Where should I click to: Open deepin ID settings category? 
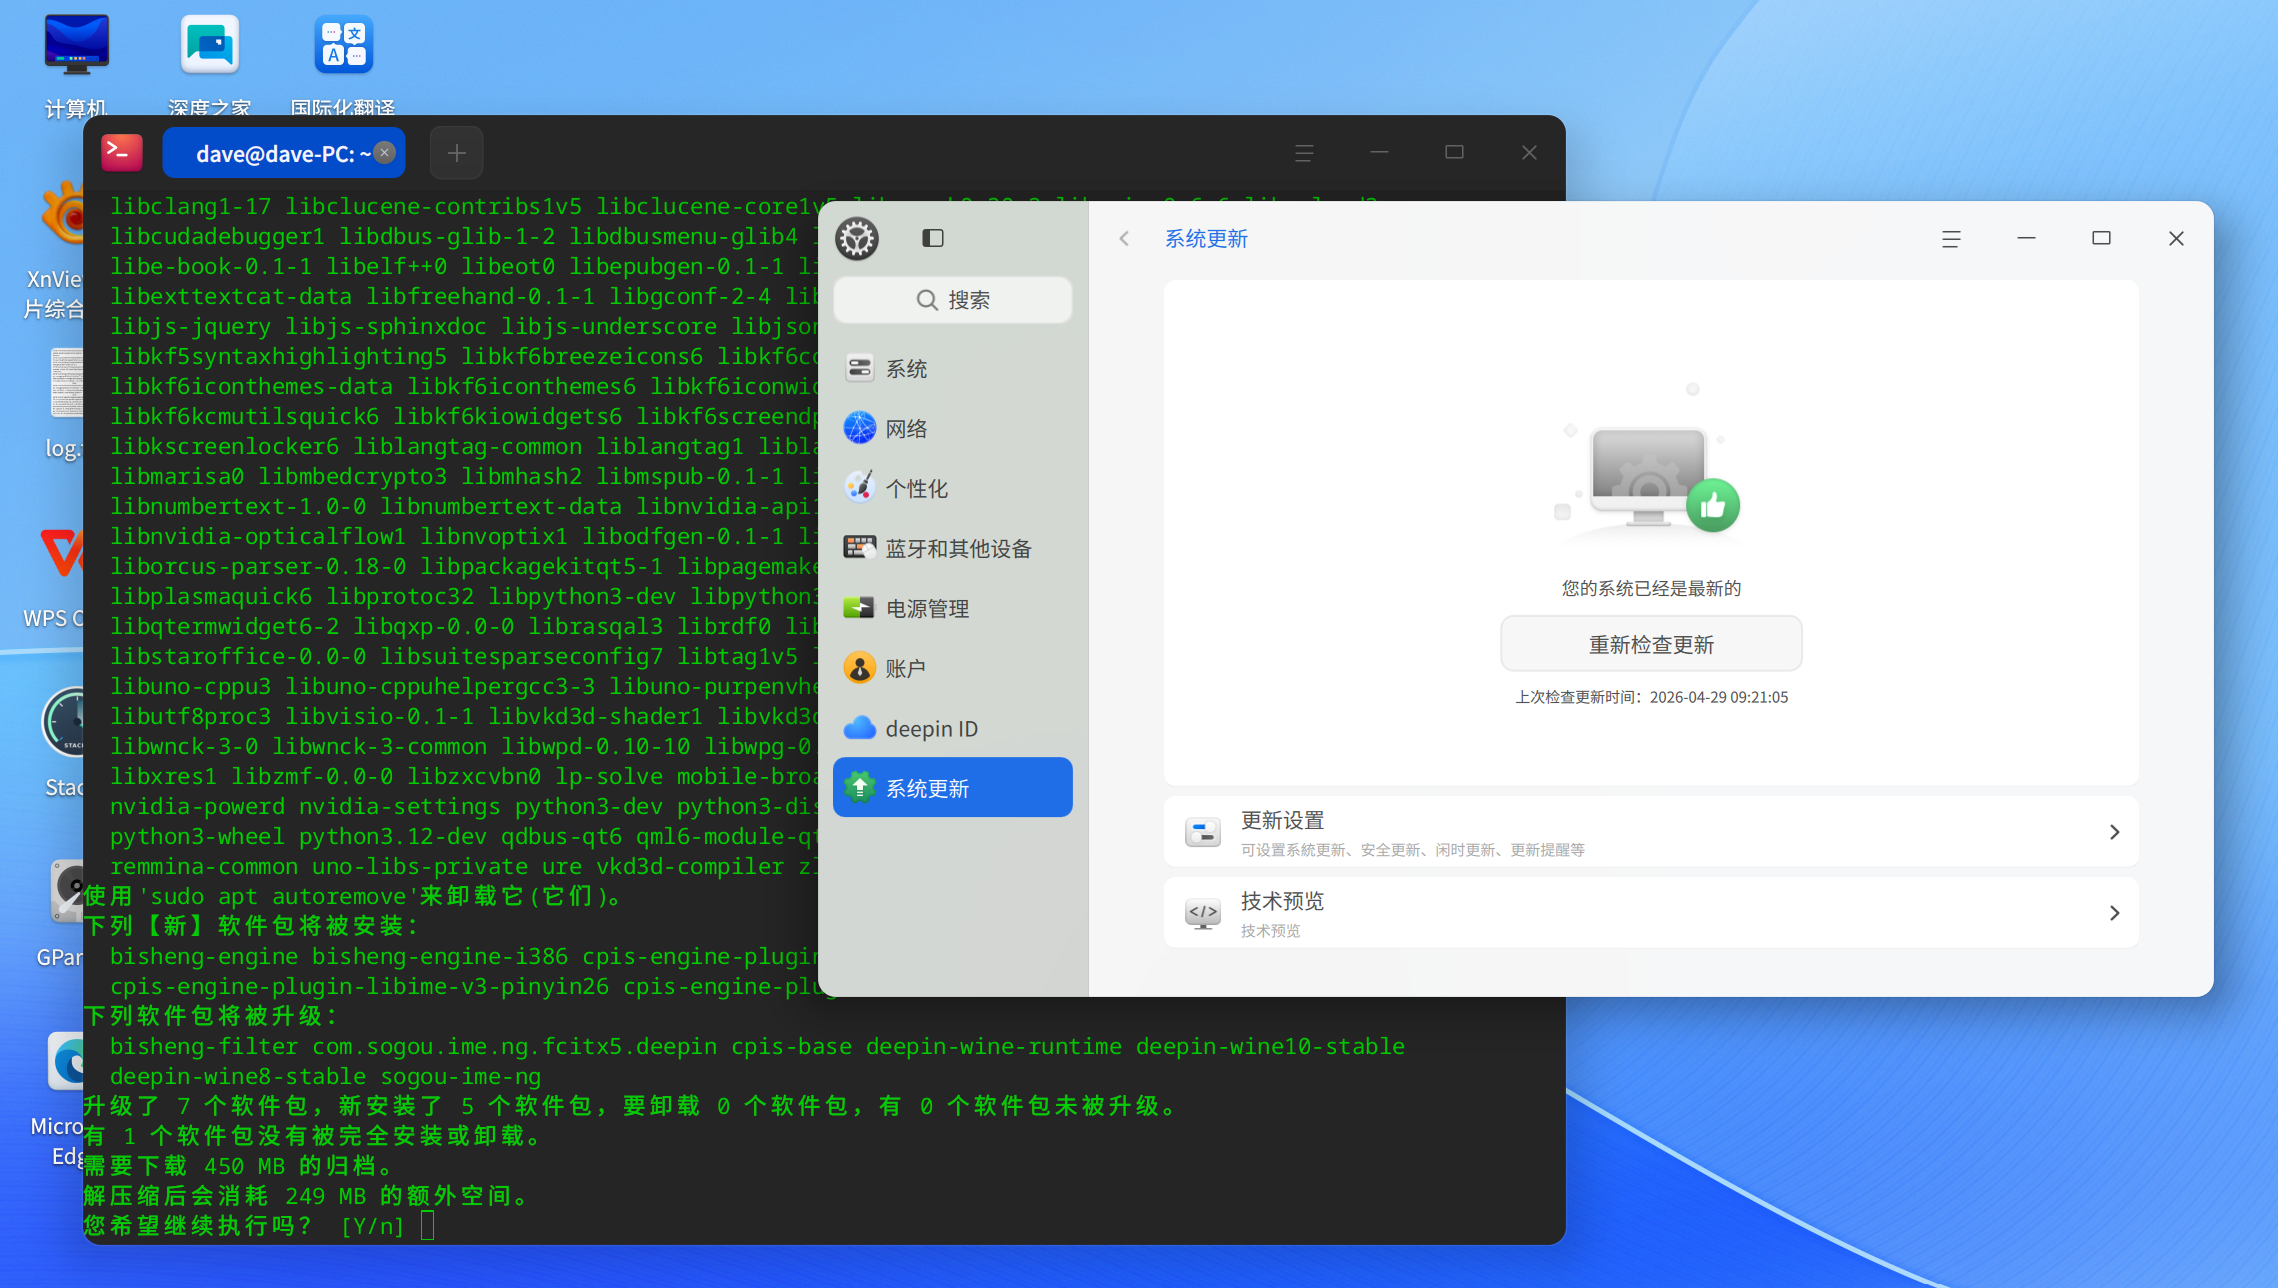(952, 728)
